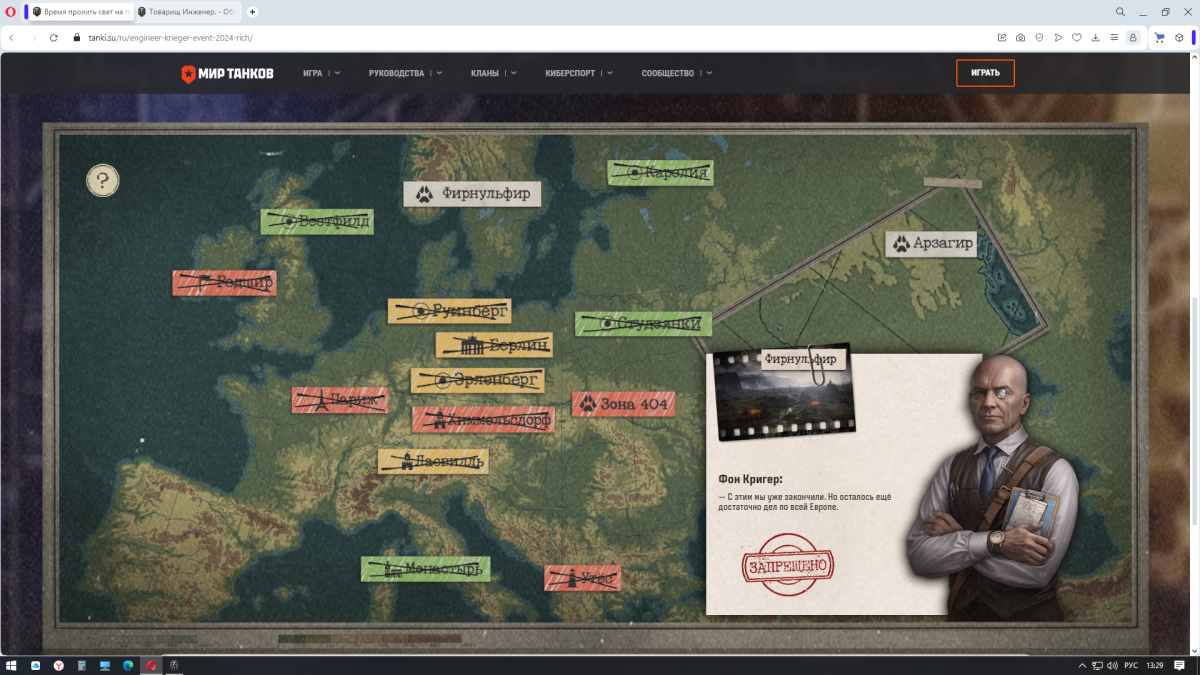1200x675 pixels.
Task: Click the crossed-out Вестфилд label
Action: point(317,222)
